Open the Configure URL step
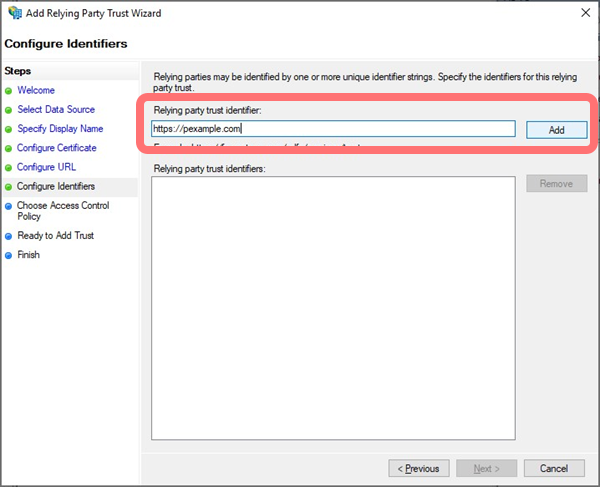The height and width of the screenshot is (487, 600). 46,167
